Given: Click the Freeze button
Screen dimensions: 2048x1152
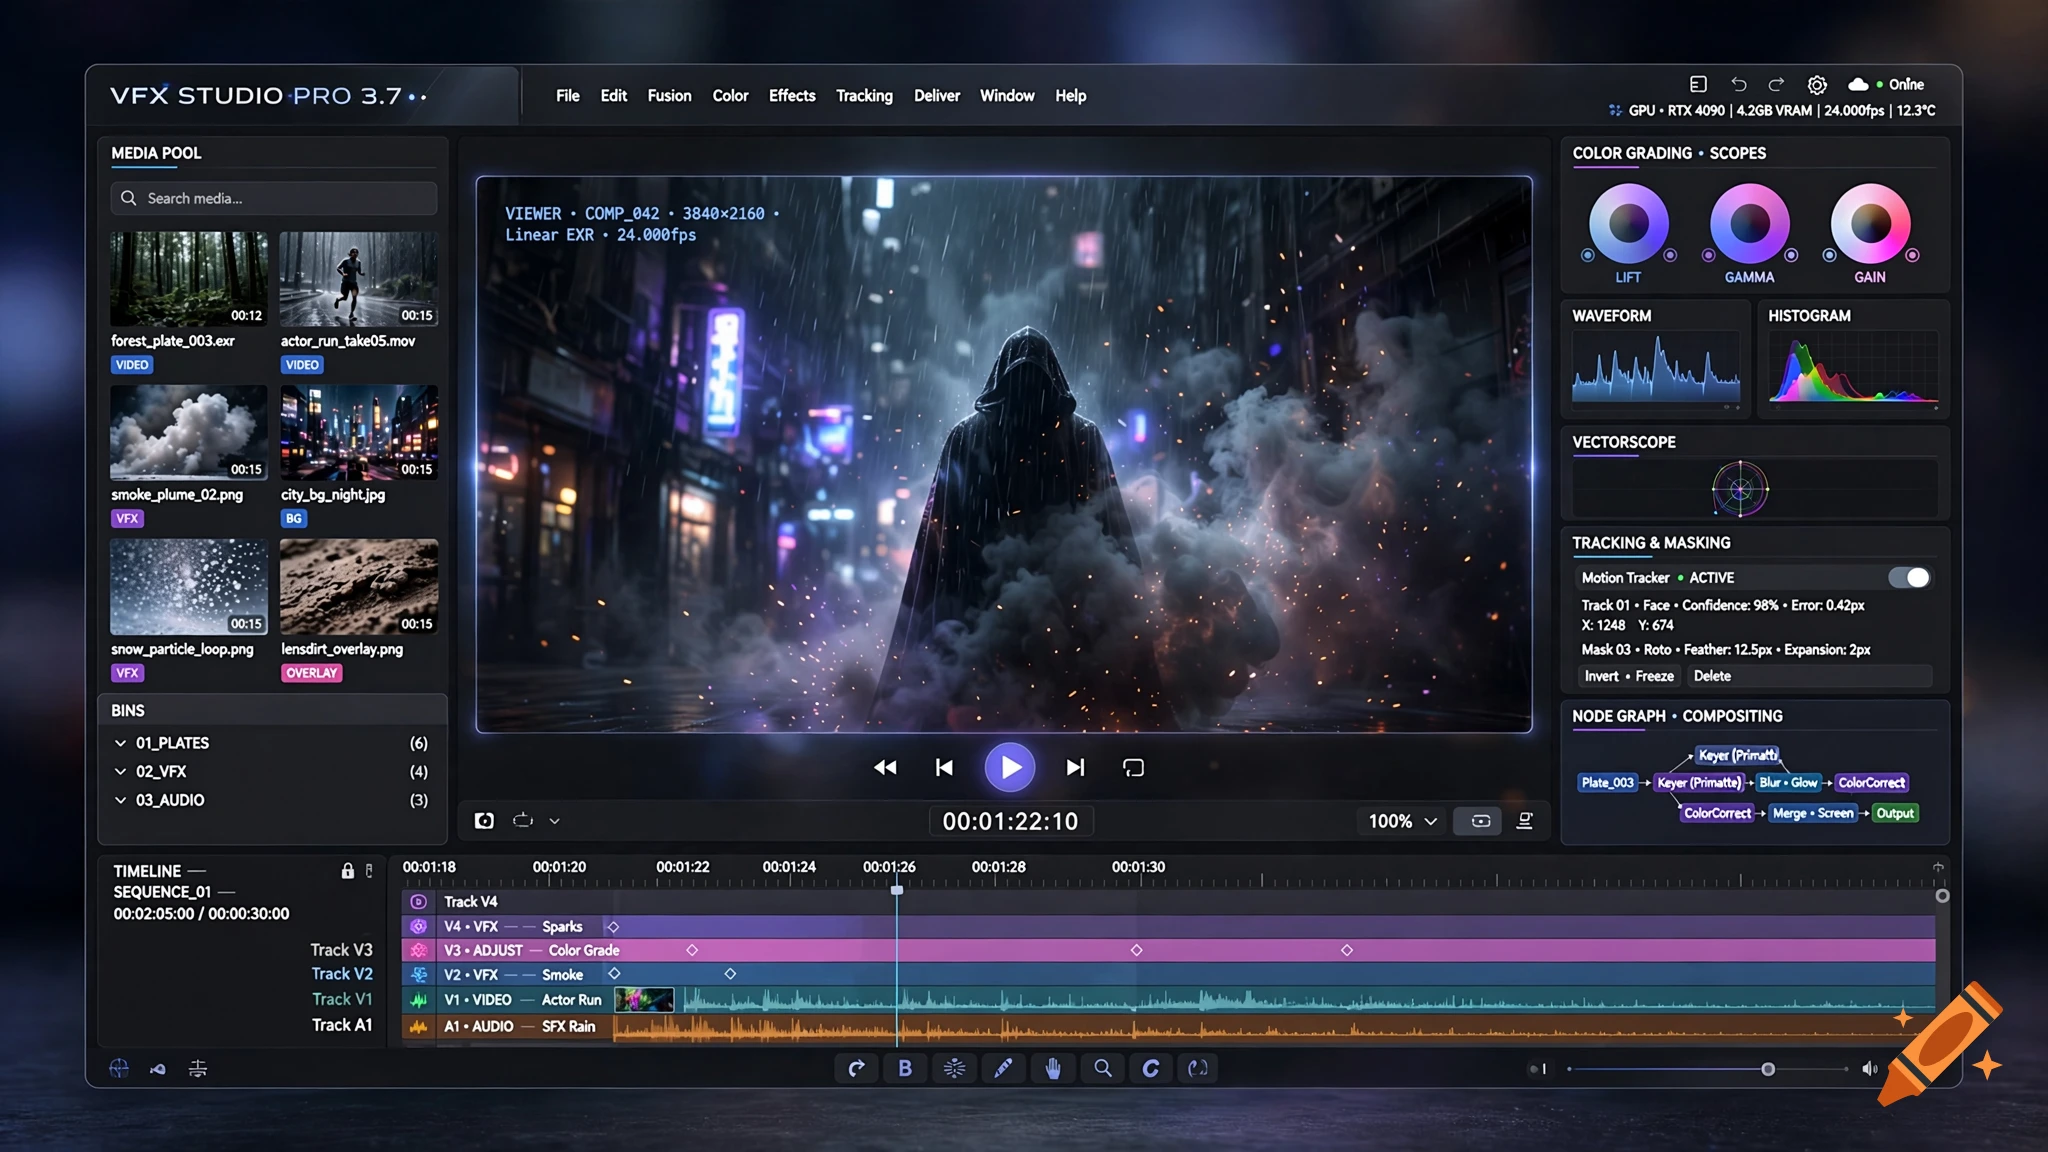Looking at the screenshot, I should (x=1654, y=676).
